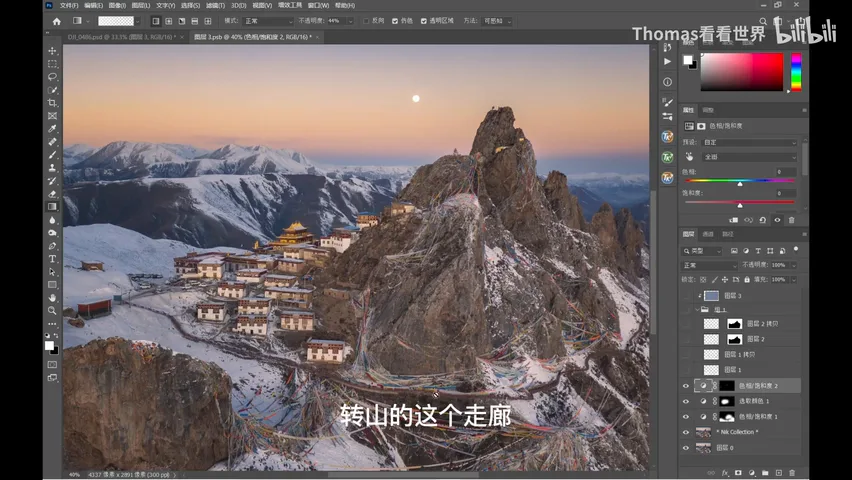The height and width of the screenshot is (480, 852).
Task: Select the Pen tool
Action: 52,246
